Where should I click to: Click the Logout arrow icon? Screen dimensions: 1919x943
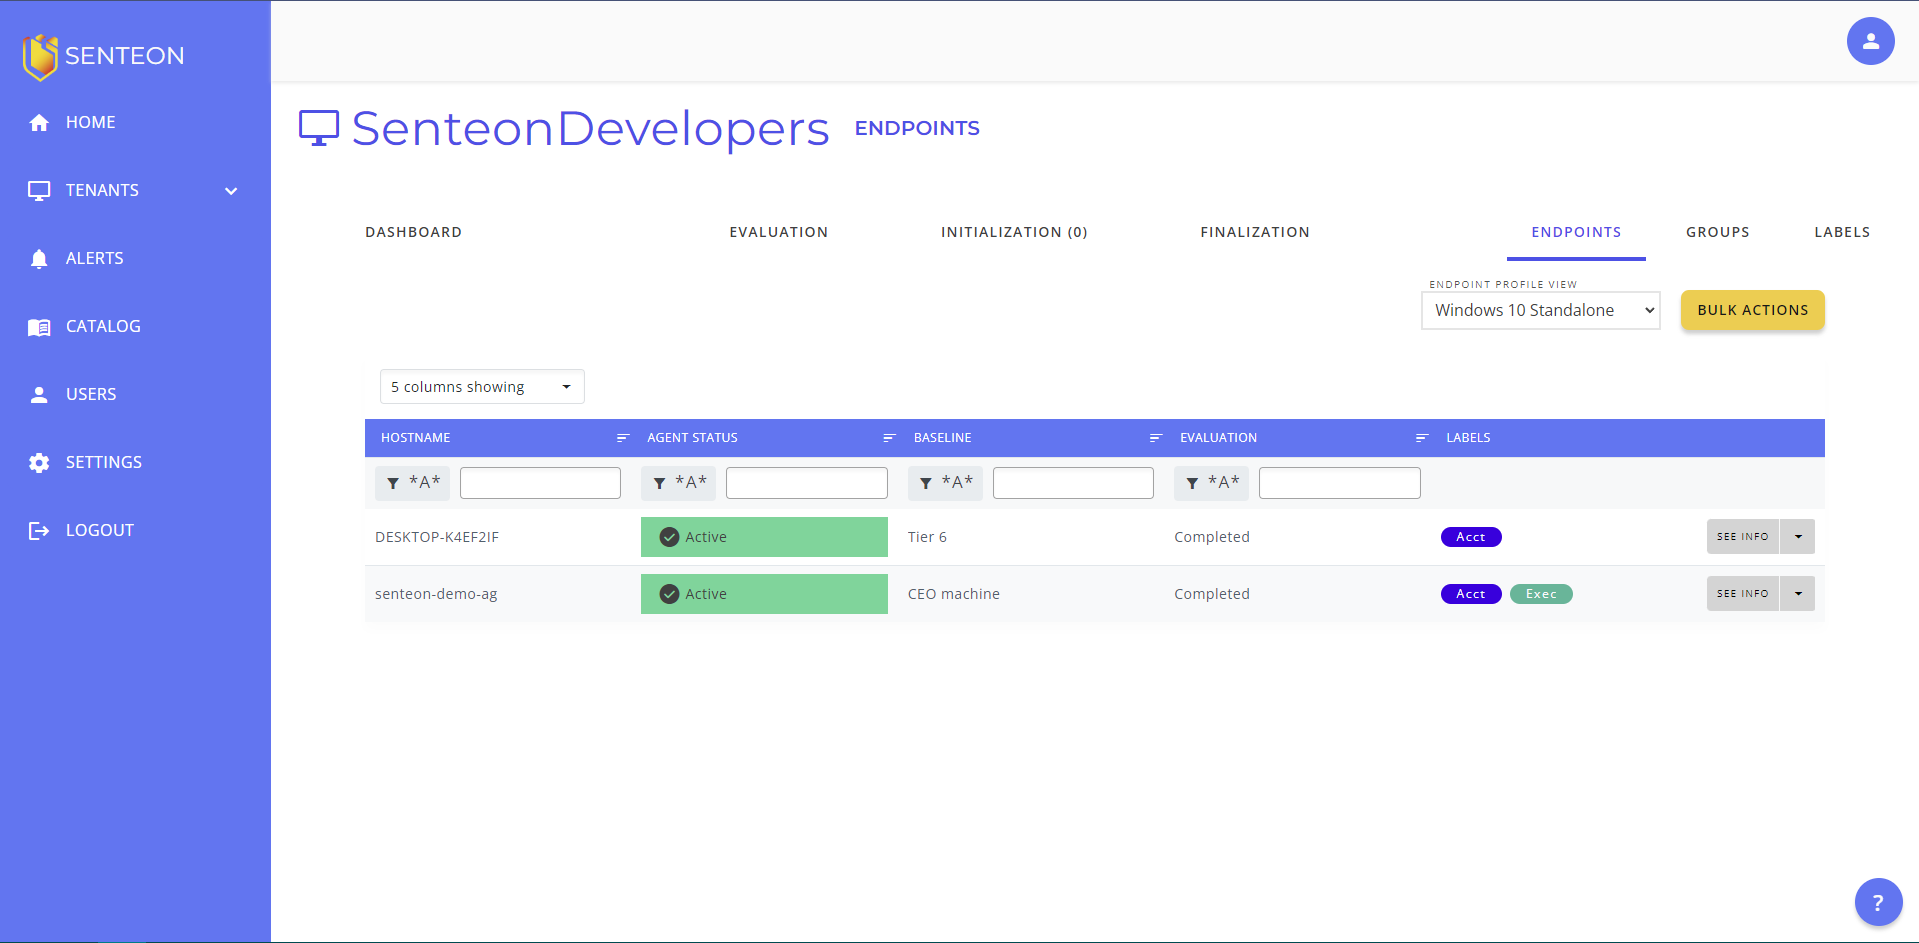[39, 530]
